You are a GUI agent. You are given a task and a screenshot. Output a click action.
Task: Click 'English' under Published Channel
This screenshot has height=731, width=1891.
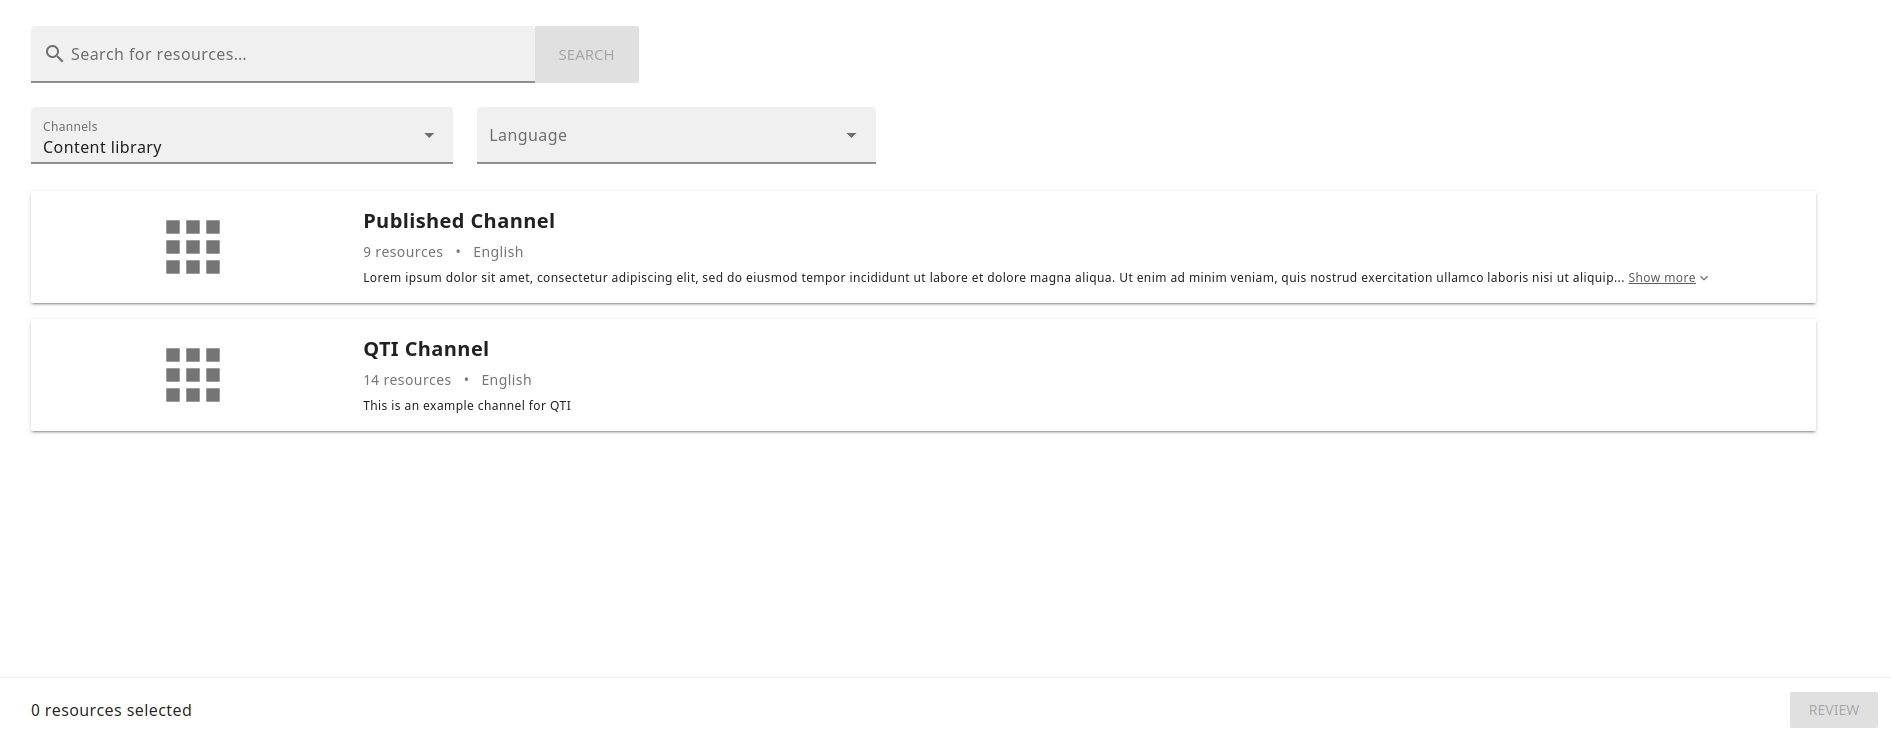(x=498, y=252)
